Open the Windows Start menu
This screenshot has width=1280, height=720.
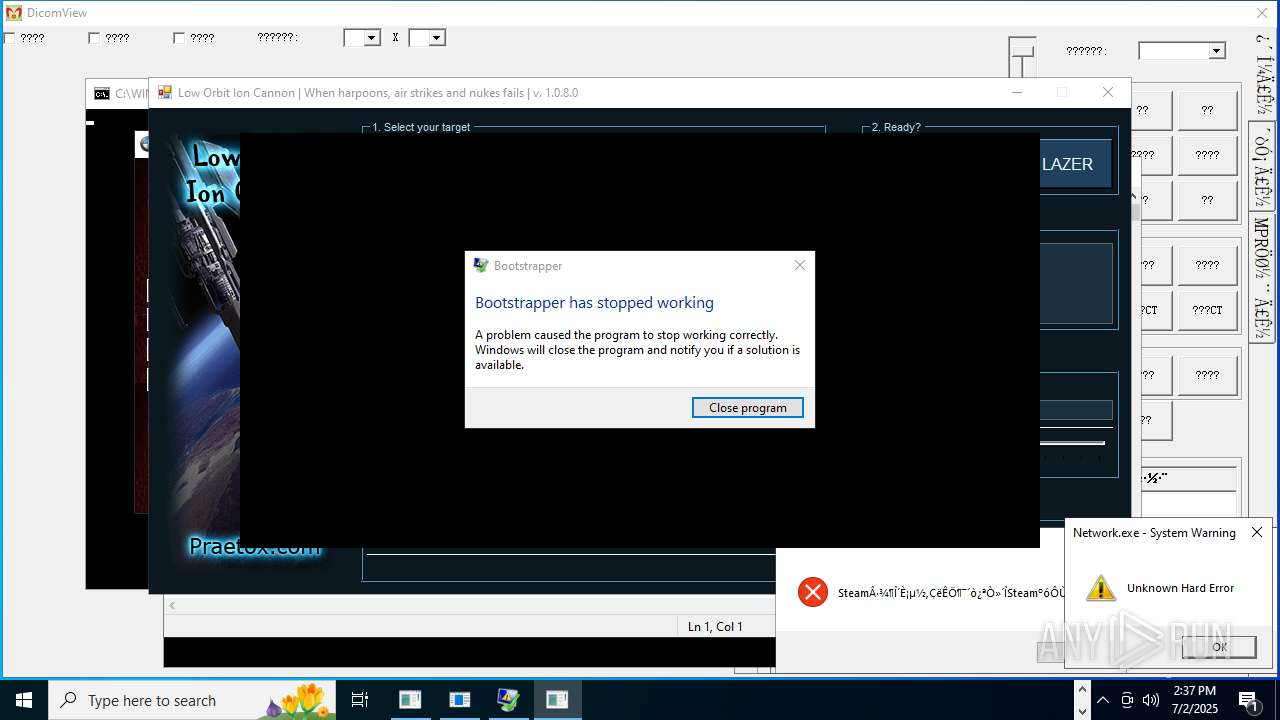[x=24, y=700]
